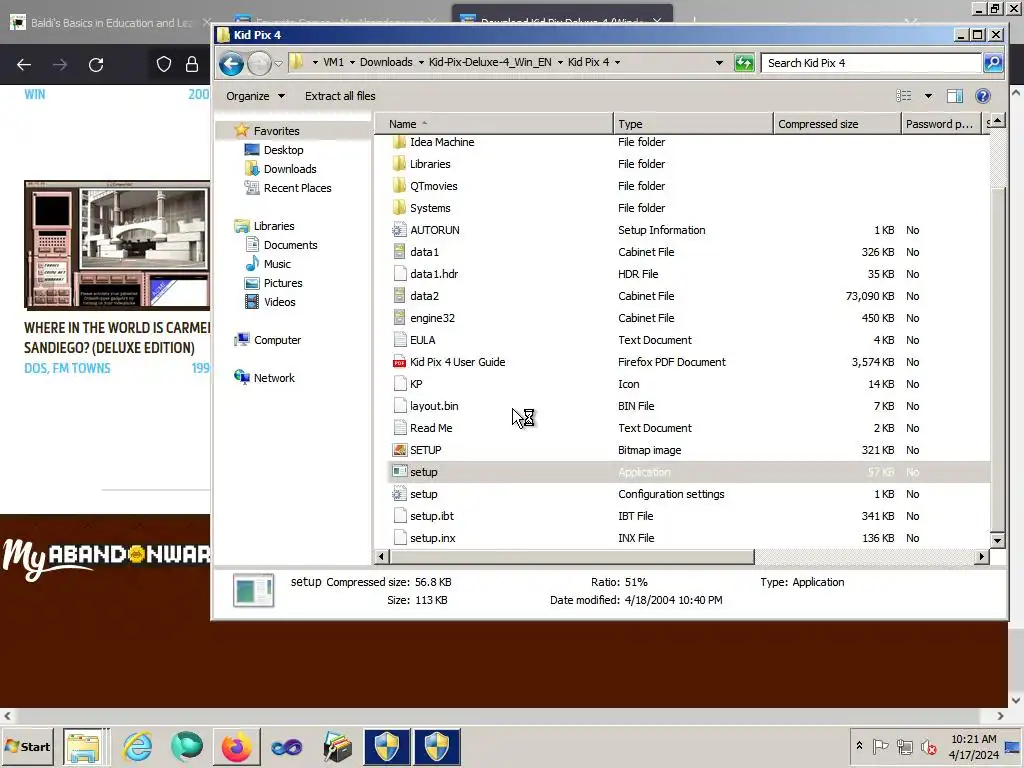Screen dimensions: 1024x768
Task: Open the Organize dropdown menu
Action: [255, 96]
